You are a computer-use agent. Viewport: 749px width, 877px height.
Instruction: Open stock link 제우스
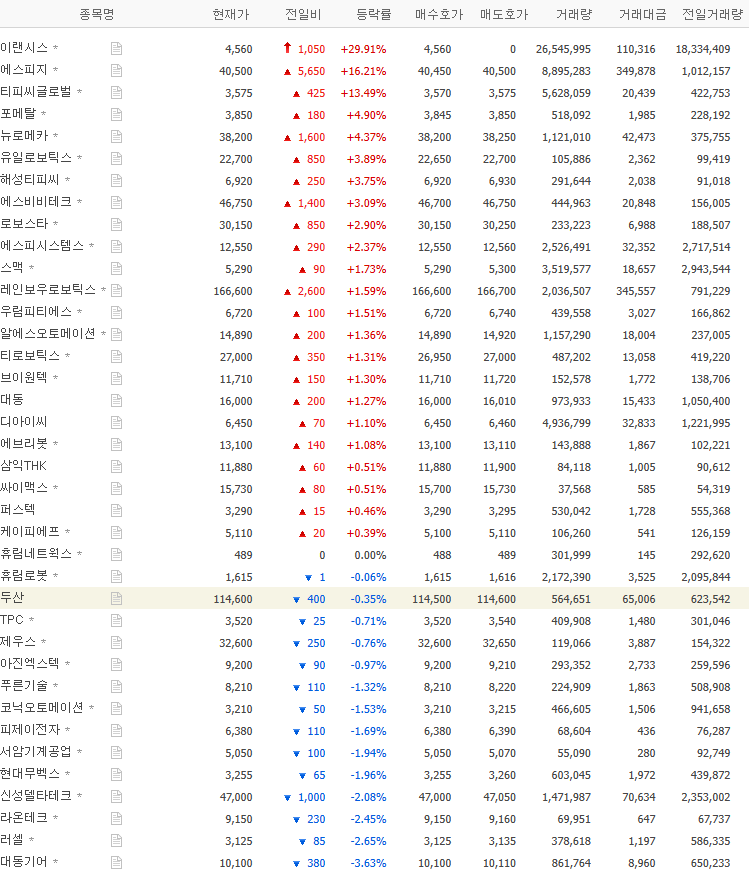click(18, 642)
